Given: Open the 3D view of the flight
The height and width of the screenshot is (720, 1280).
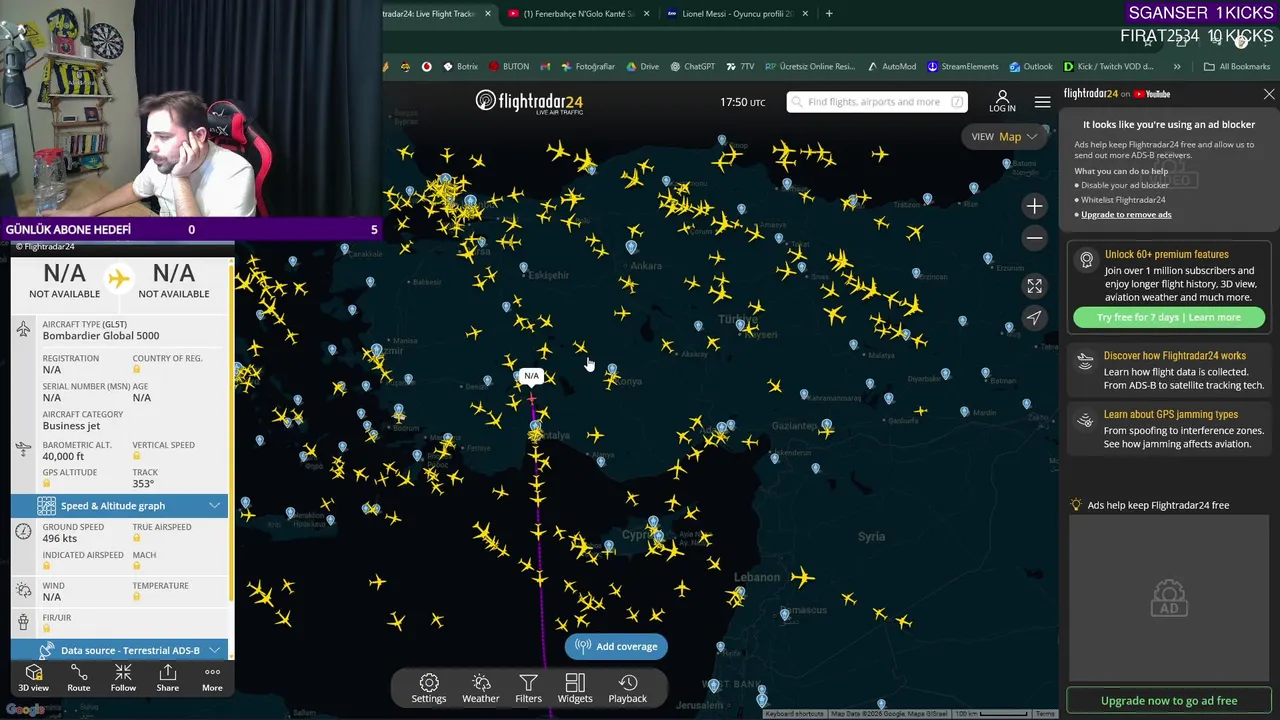Looking at the screenshot, I should (33, 678).
